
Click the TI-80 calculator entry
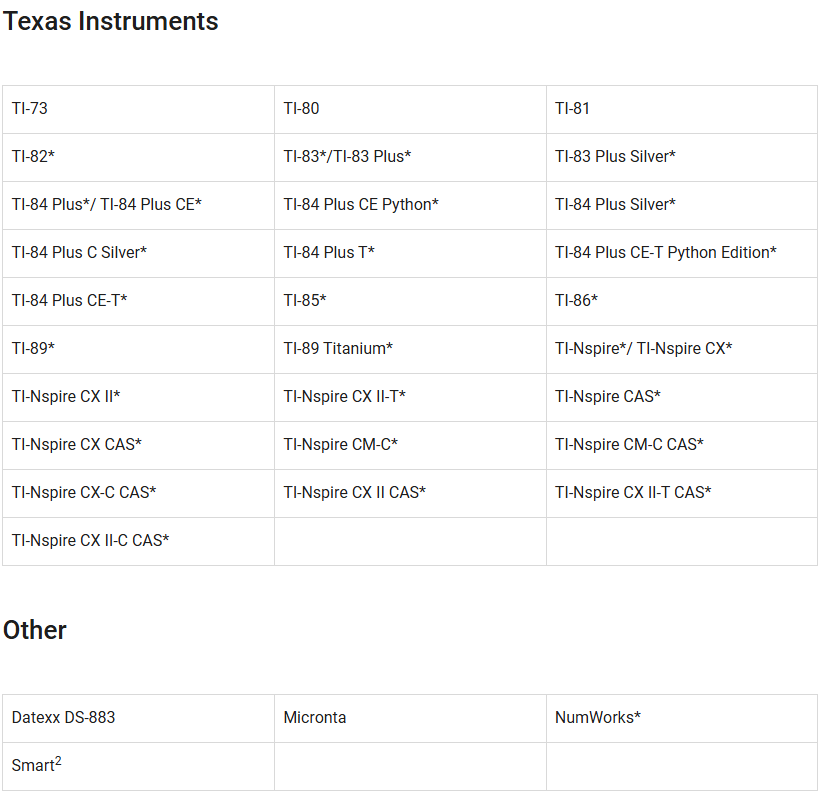point(301,109)
